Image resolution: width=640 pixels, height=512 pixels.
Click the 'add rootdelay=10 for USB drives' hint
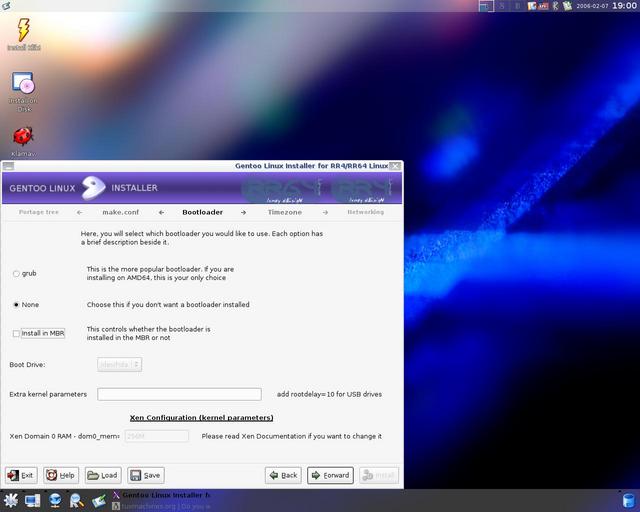329,394
